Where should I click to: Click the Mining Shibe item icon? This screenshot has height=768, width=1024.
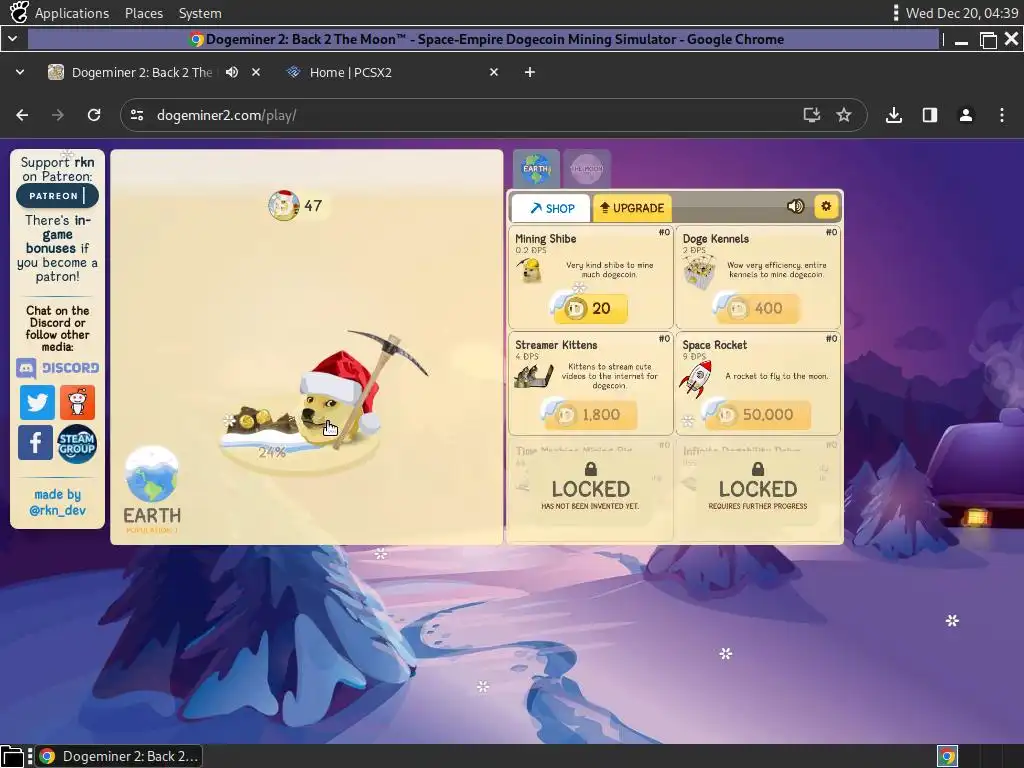(529, 270)
